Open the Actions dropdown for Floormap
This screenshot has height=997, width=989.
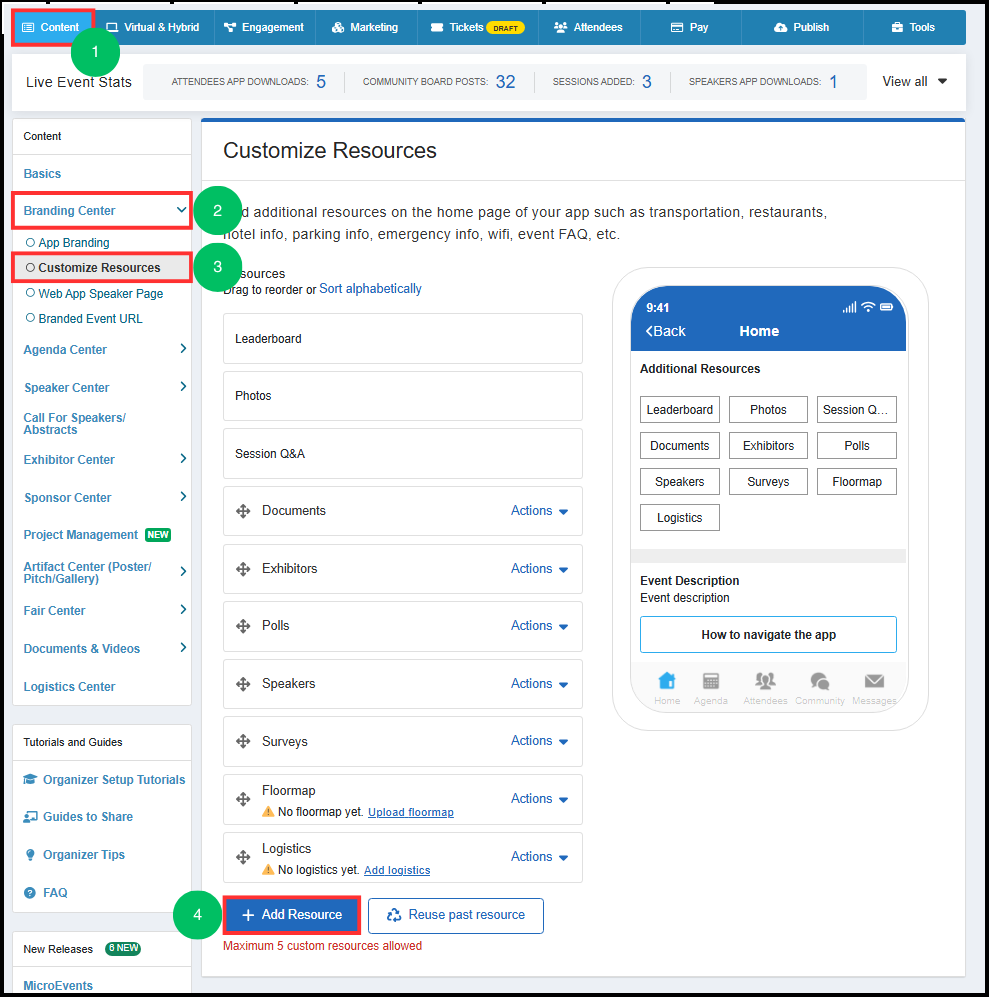click(539, 799)
